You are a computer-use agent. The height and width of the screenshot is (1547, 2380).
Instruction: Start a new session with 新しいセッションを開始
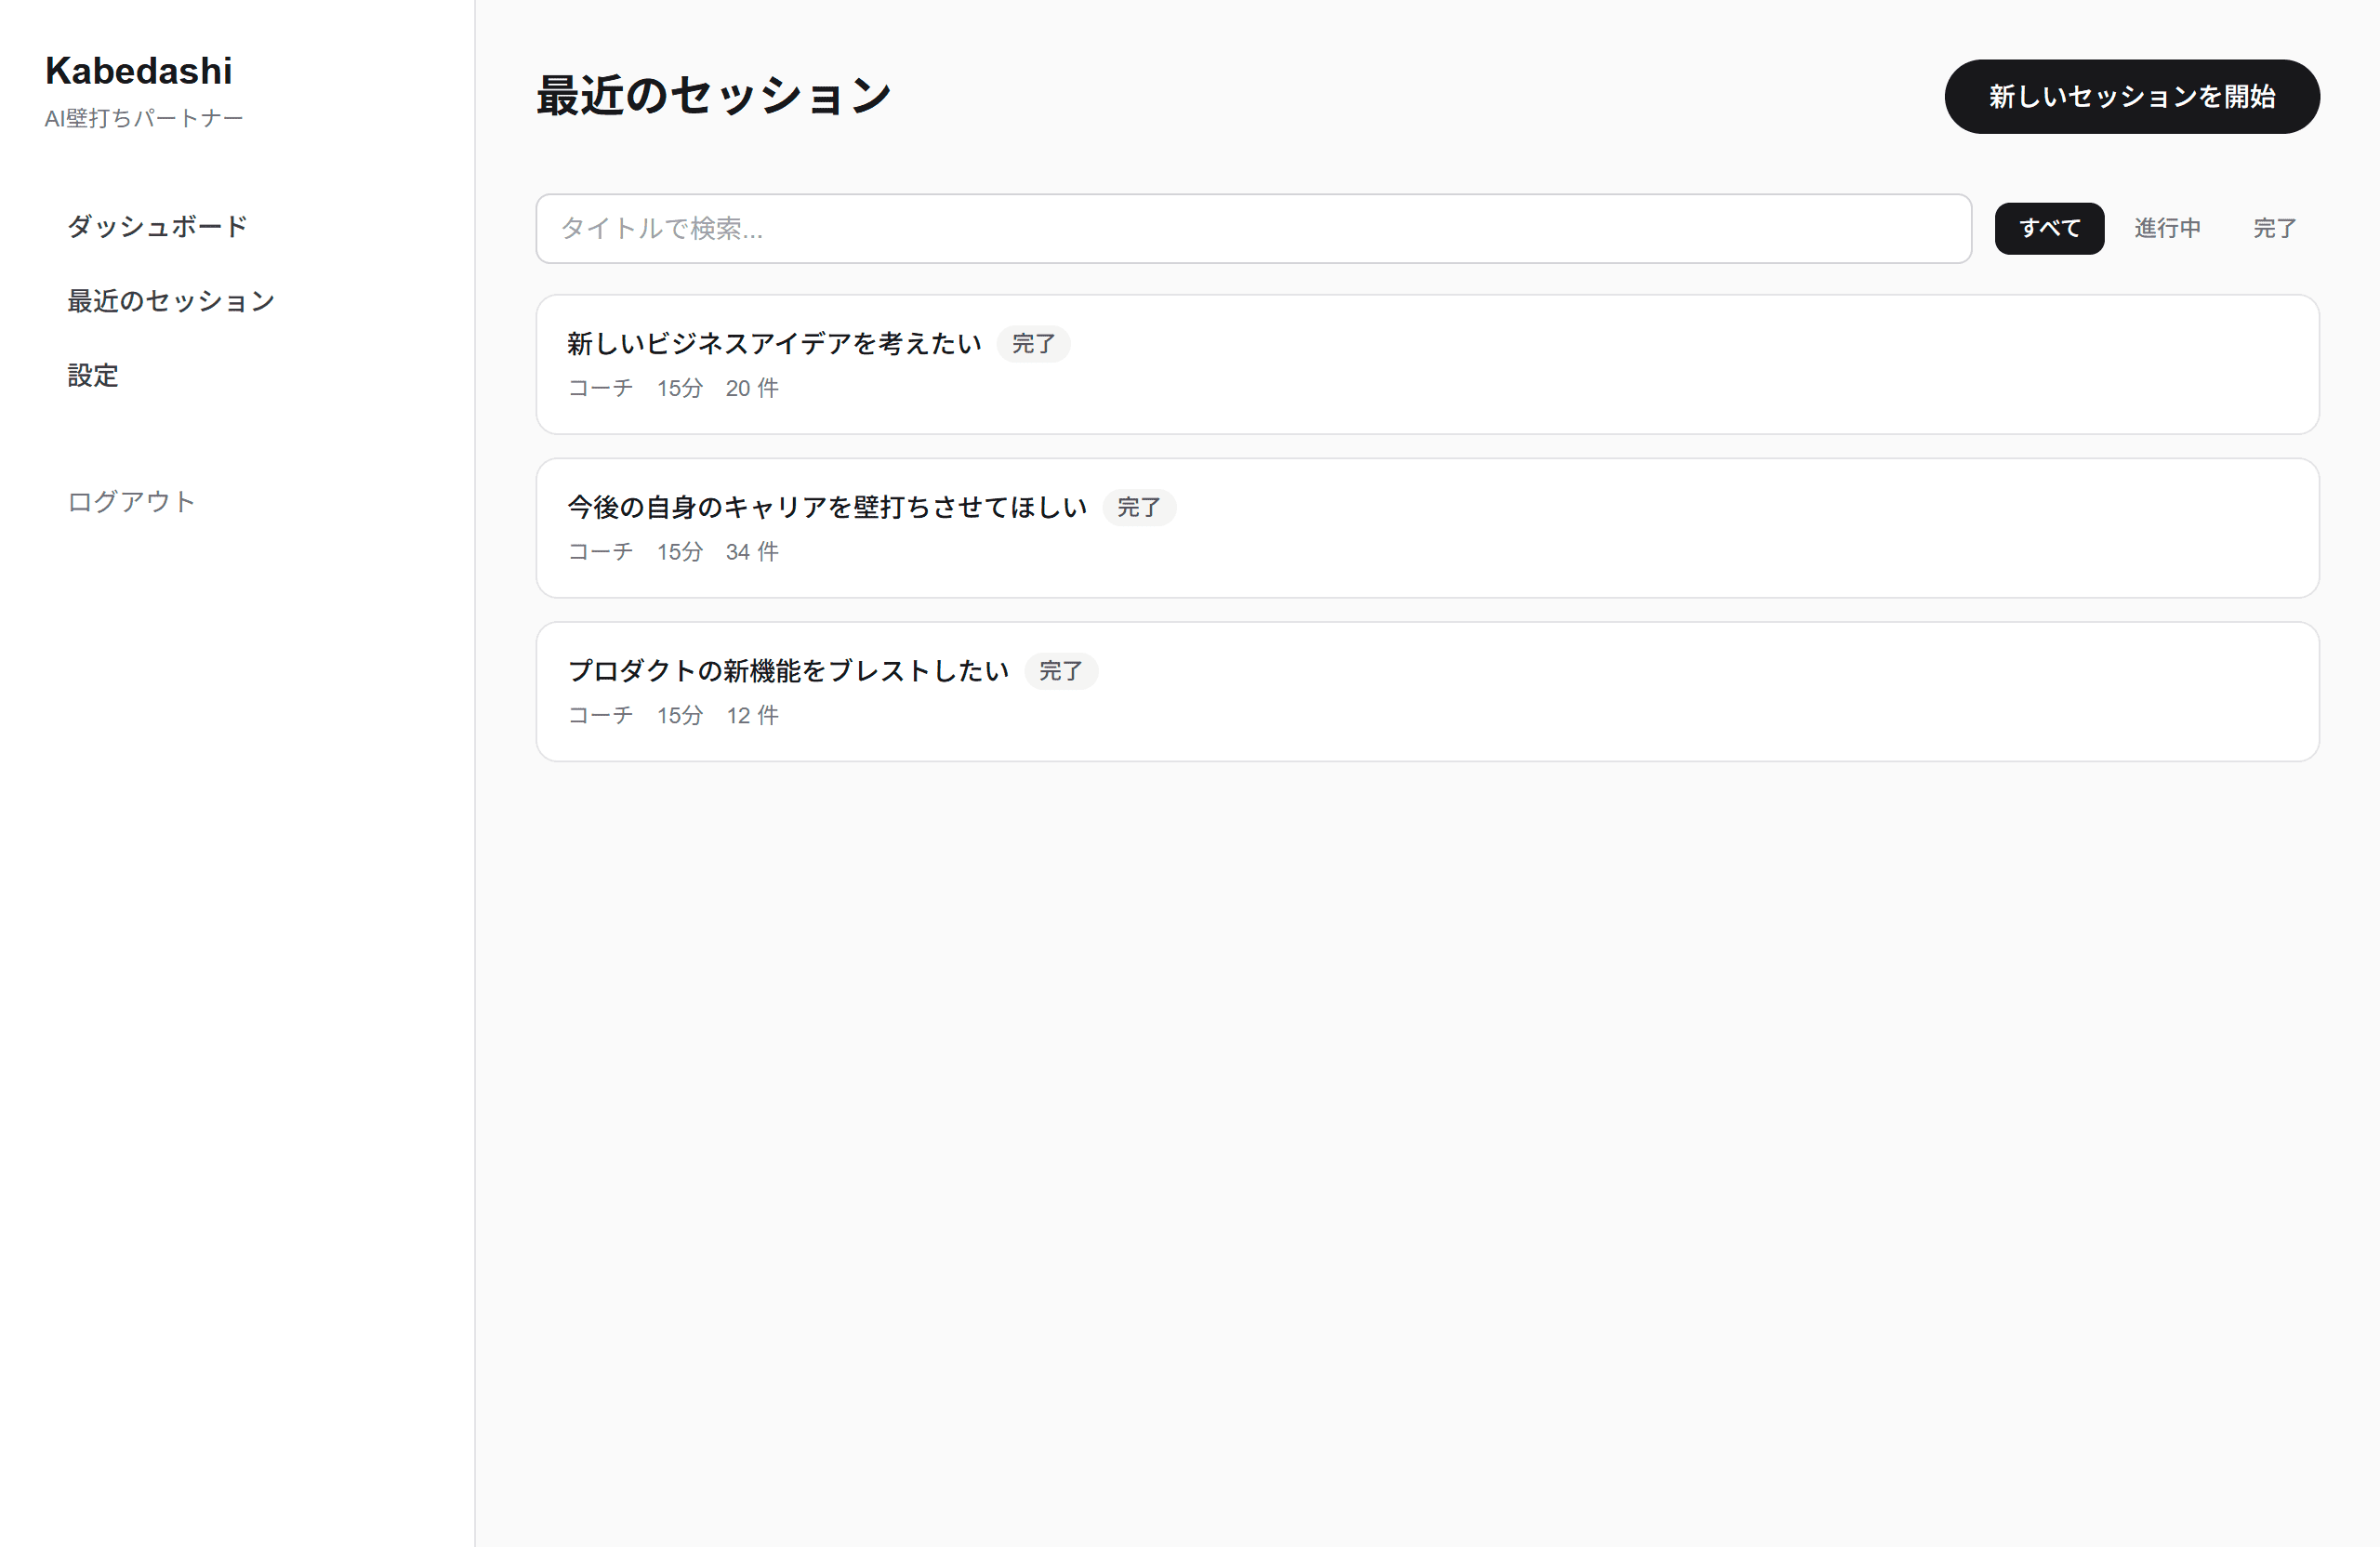[2131, 96]
